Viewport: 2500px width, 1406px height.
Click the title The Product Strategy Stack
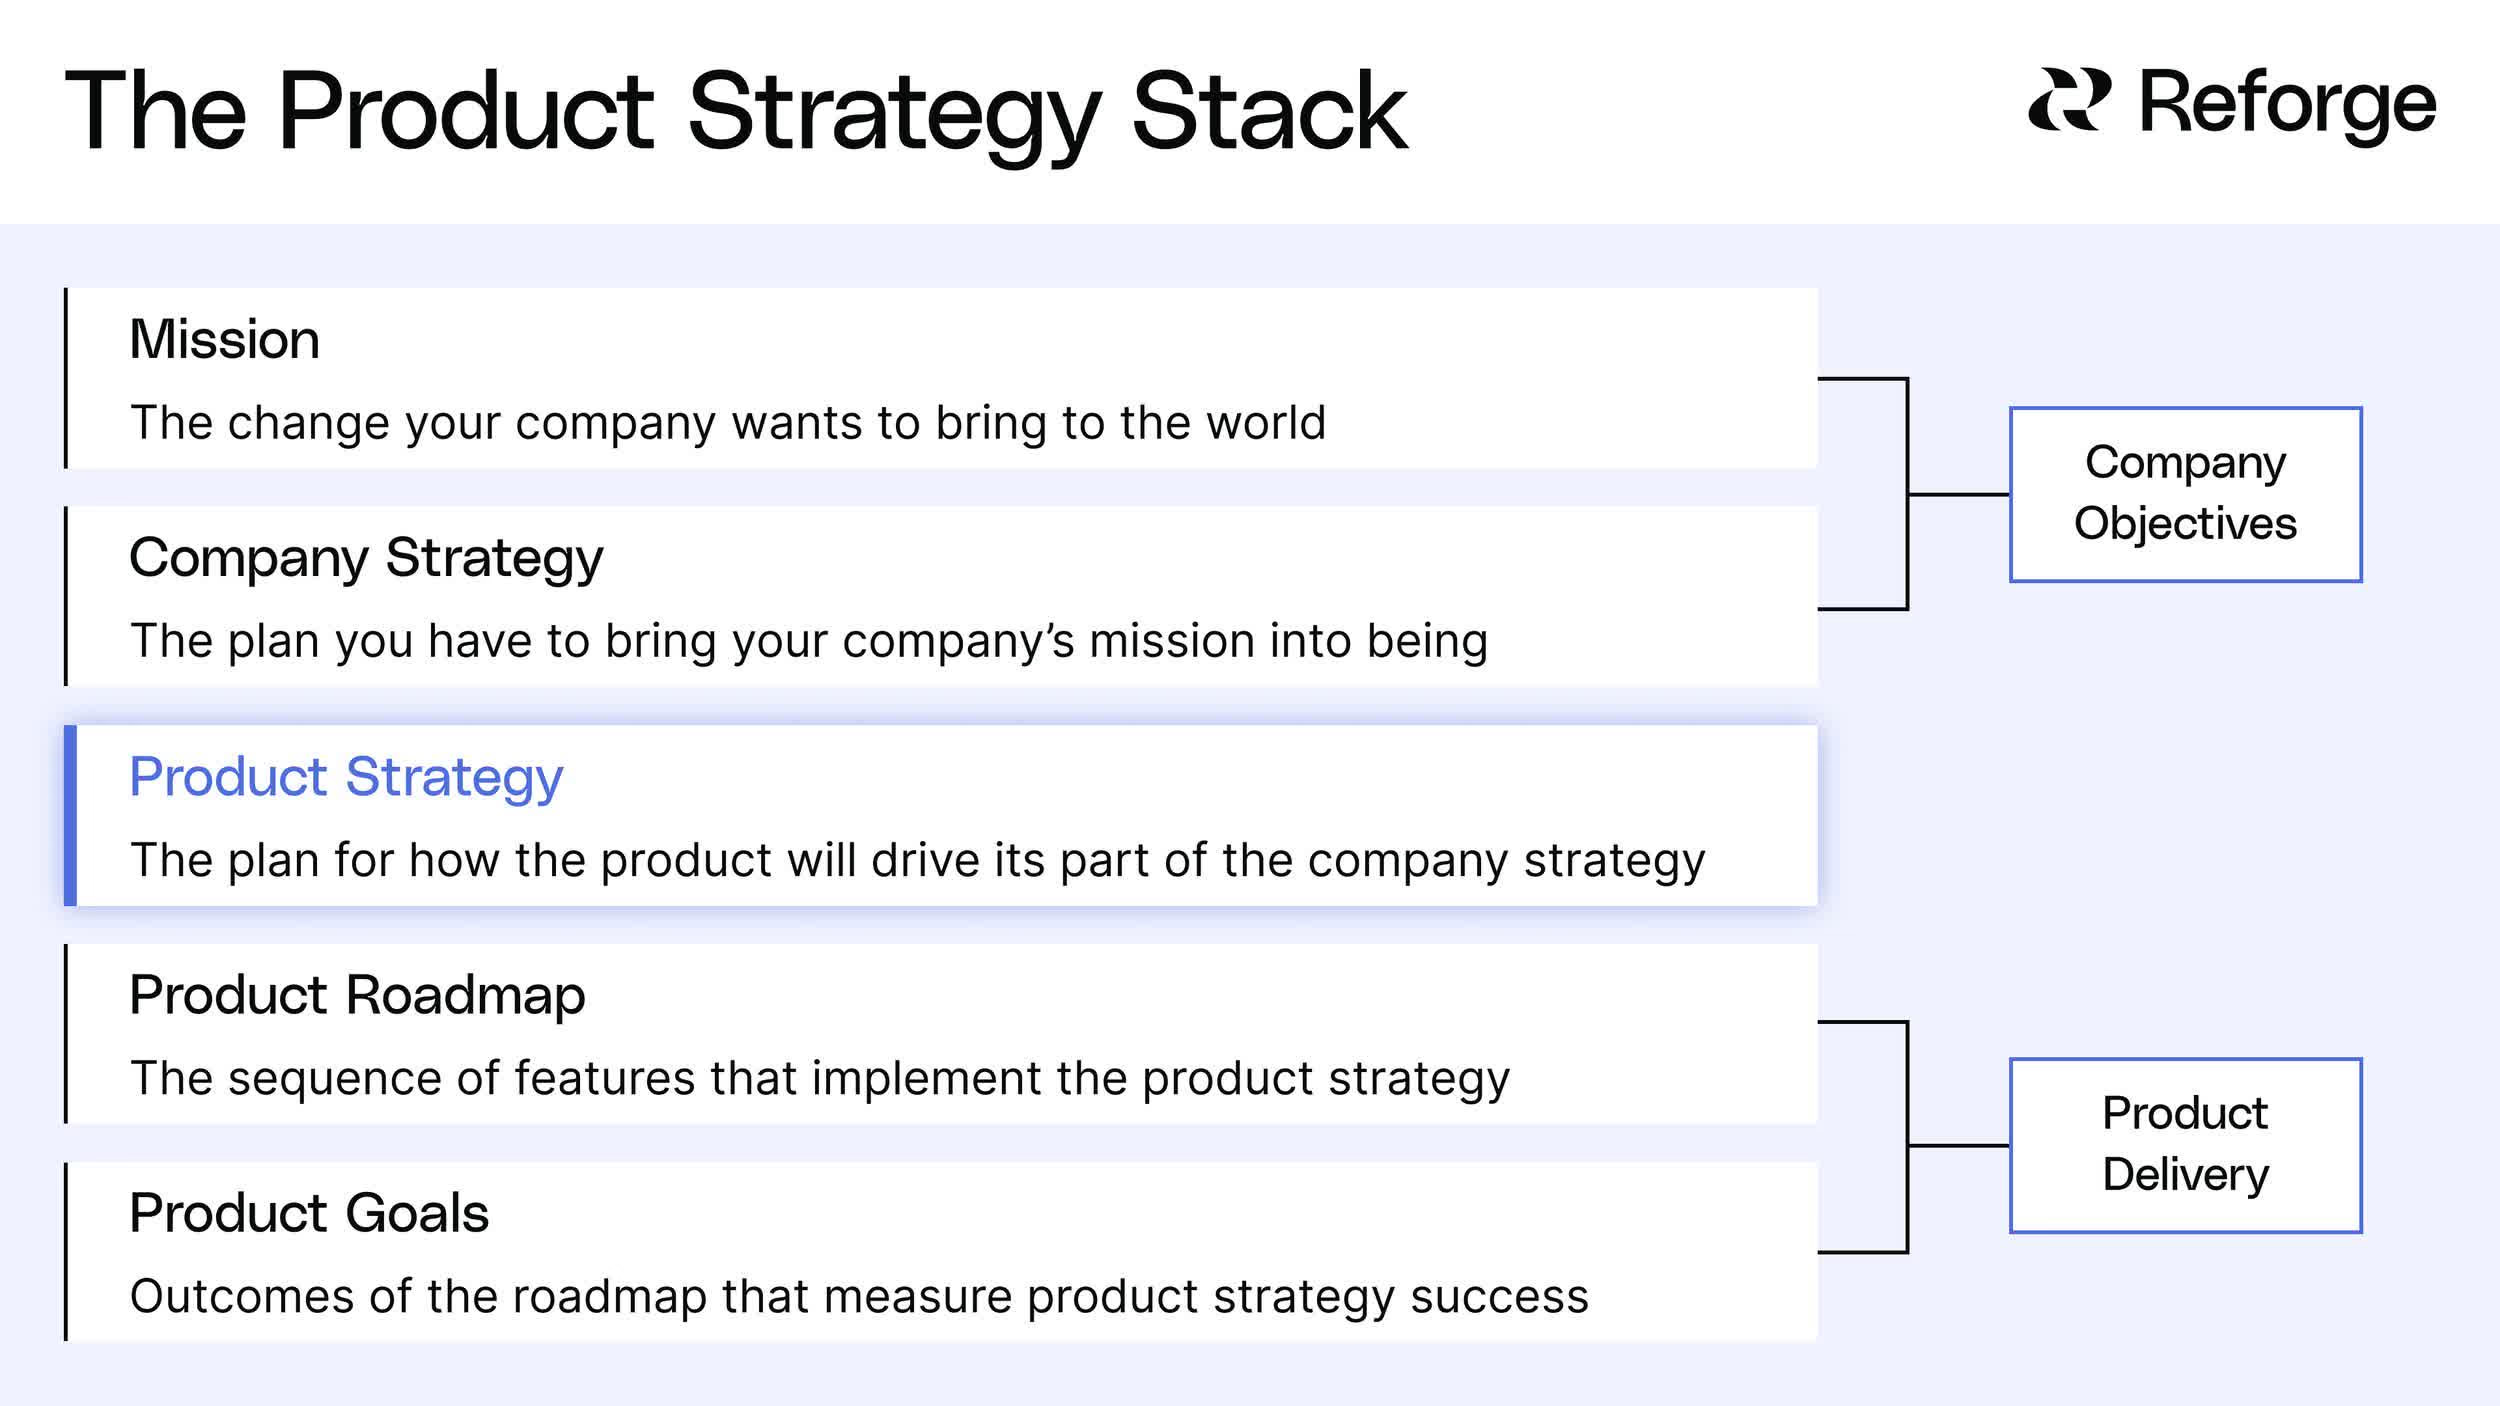(736, 112)
